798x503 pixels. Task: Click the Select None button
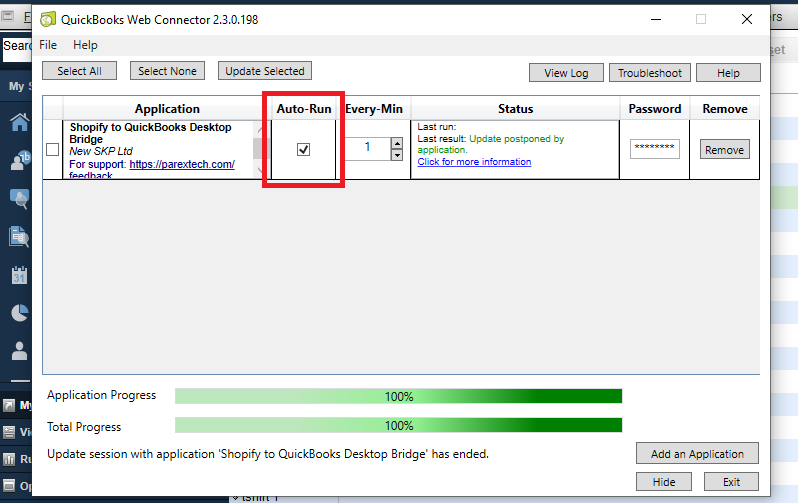click(x=167, y=71)
